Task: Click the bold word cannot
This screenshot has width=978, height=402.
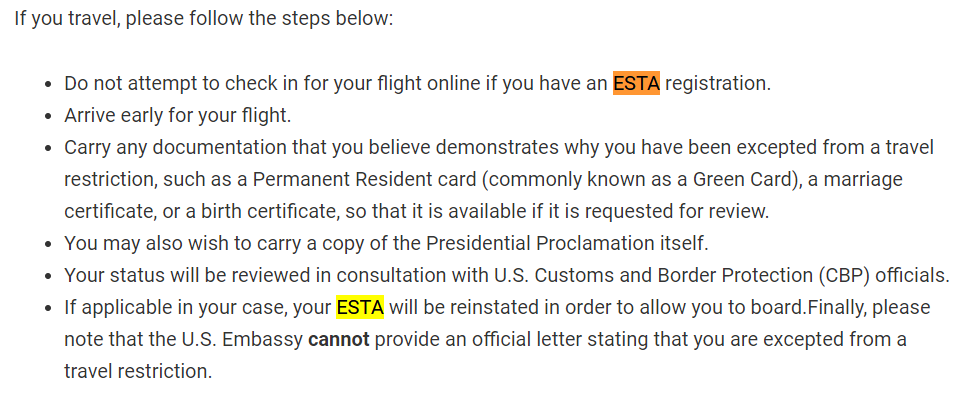Action: point(339,340)
